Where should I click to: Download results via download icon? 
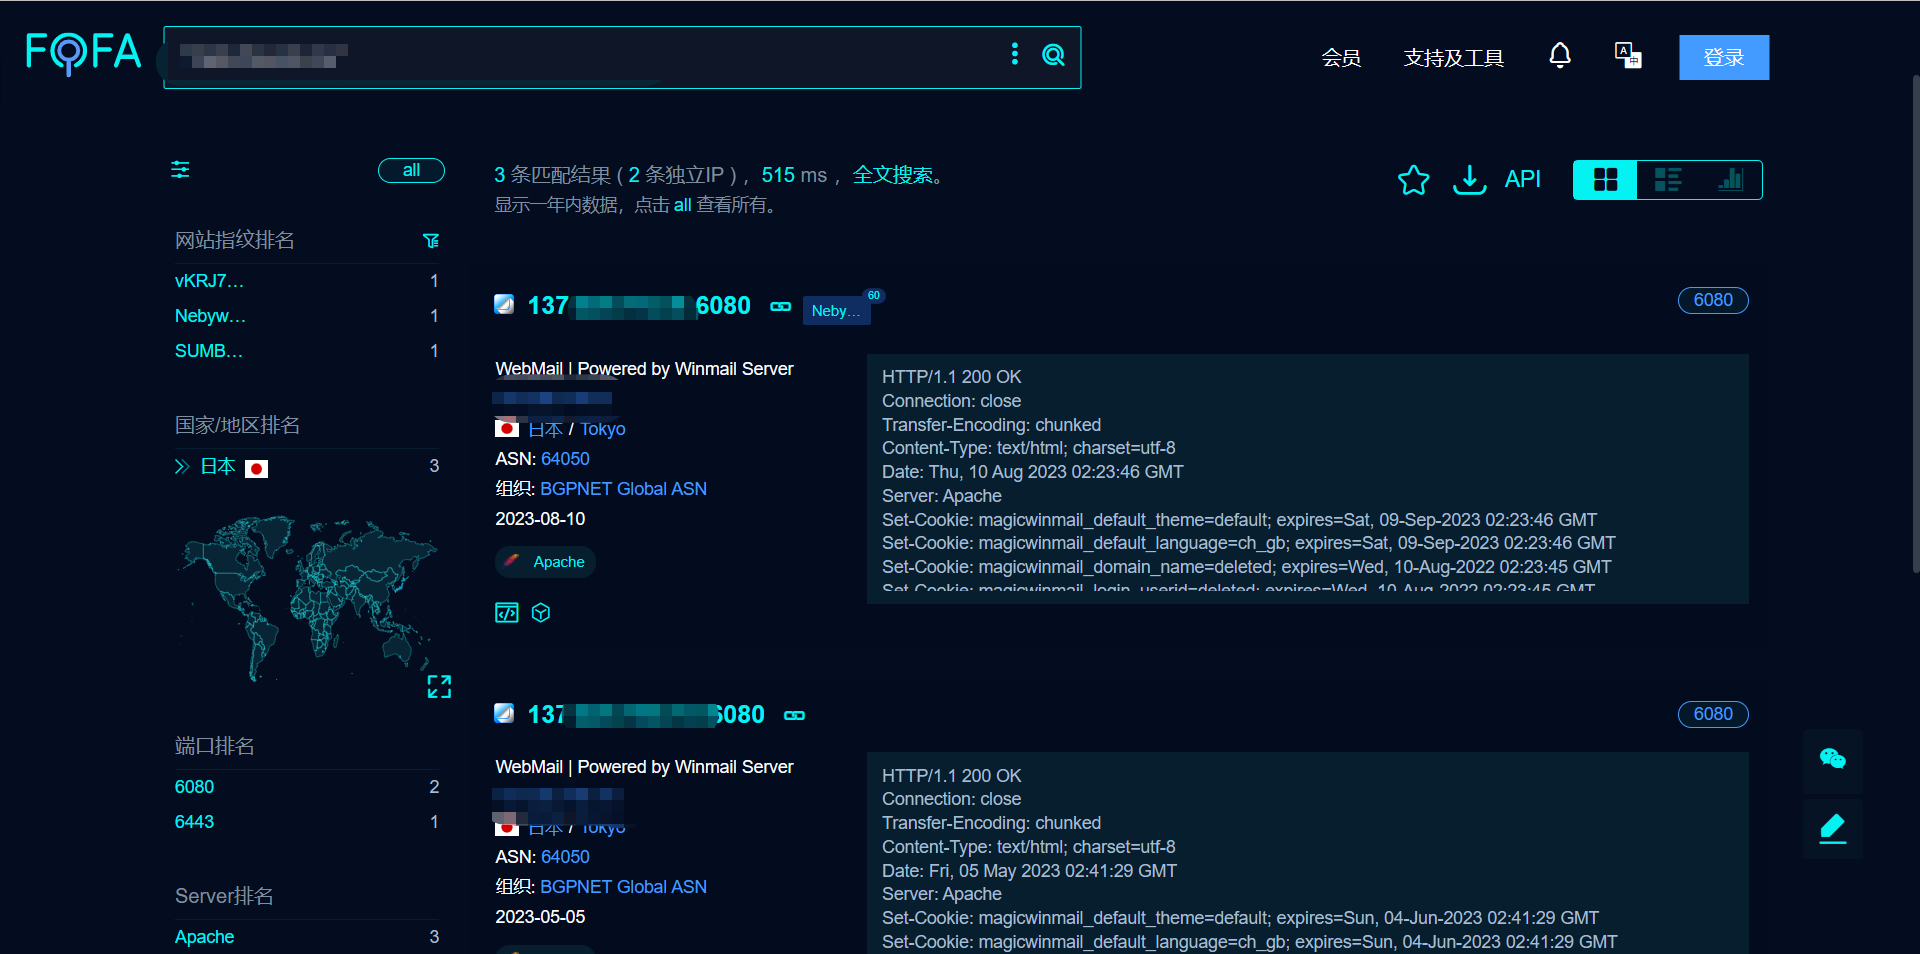pyautogui.click(x=1469, y=180)
